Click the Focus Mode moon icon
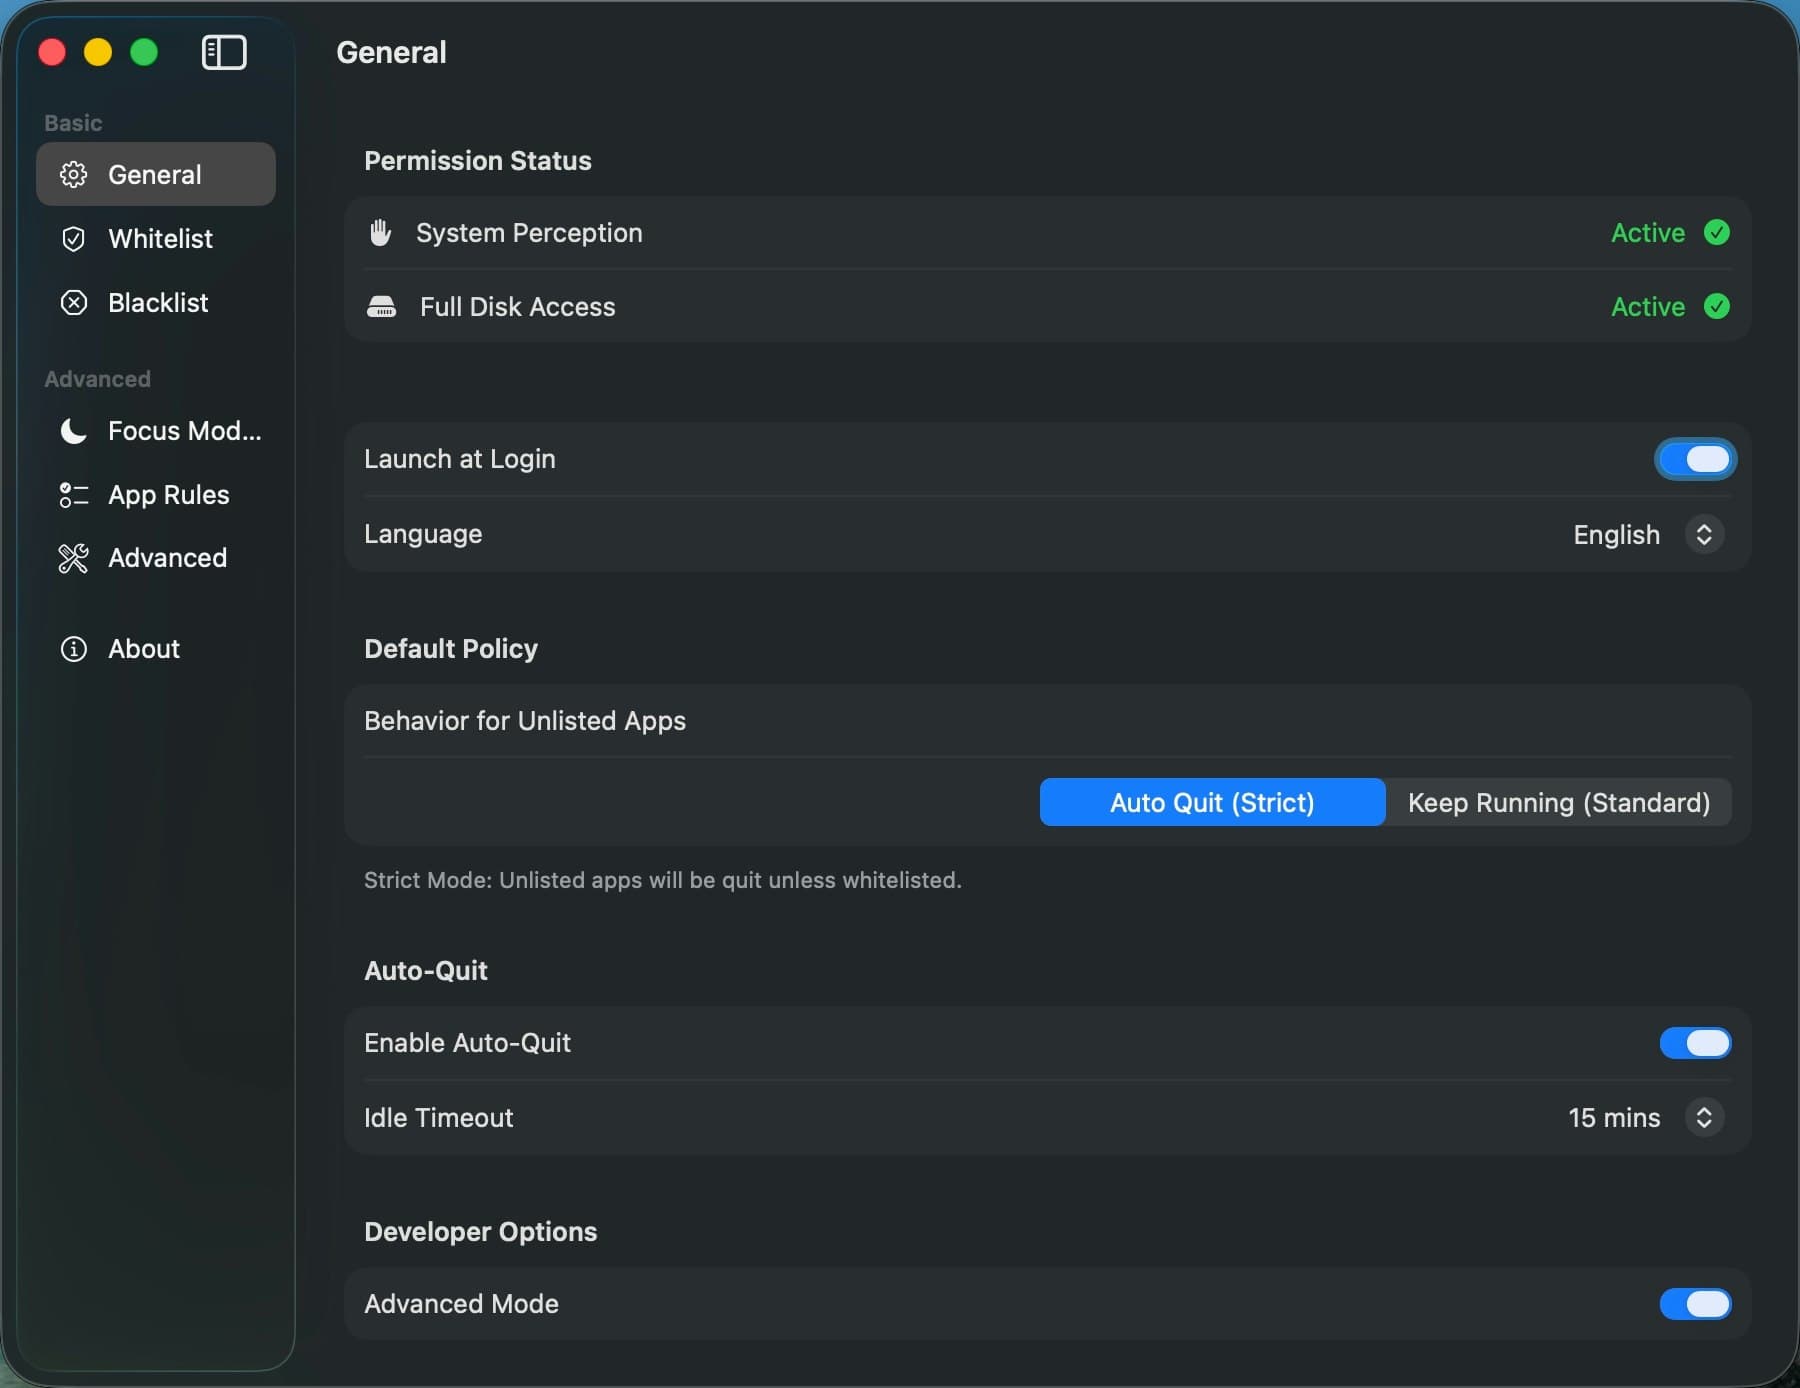 click(73, 431)
